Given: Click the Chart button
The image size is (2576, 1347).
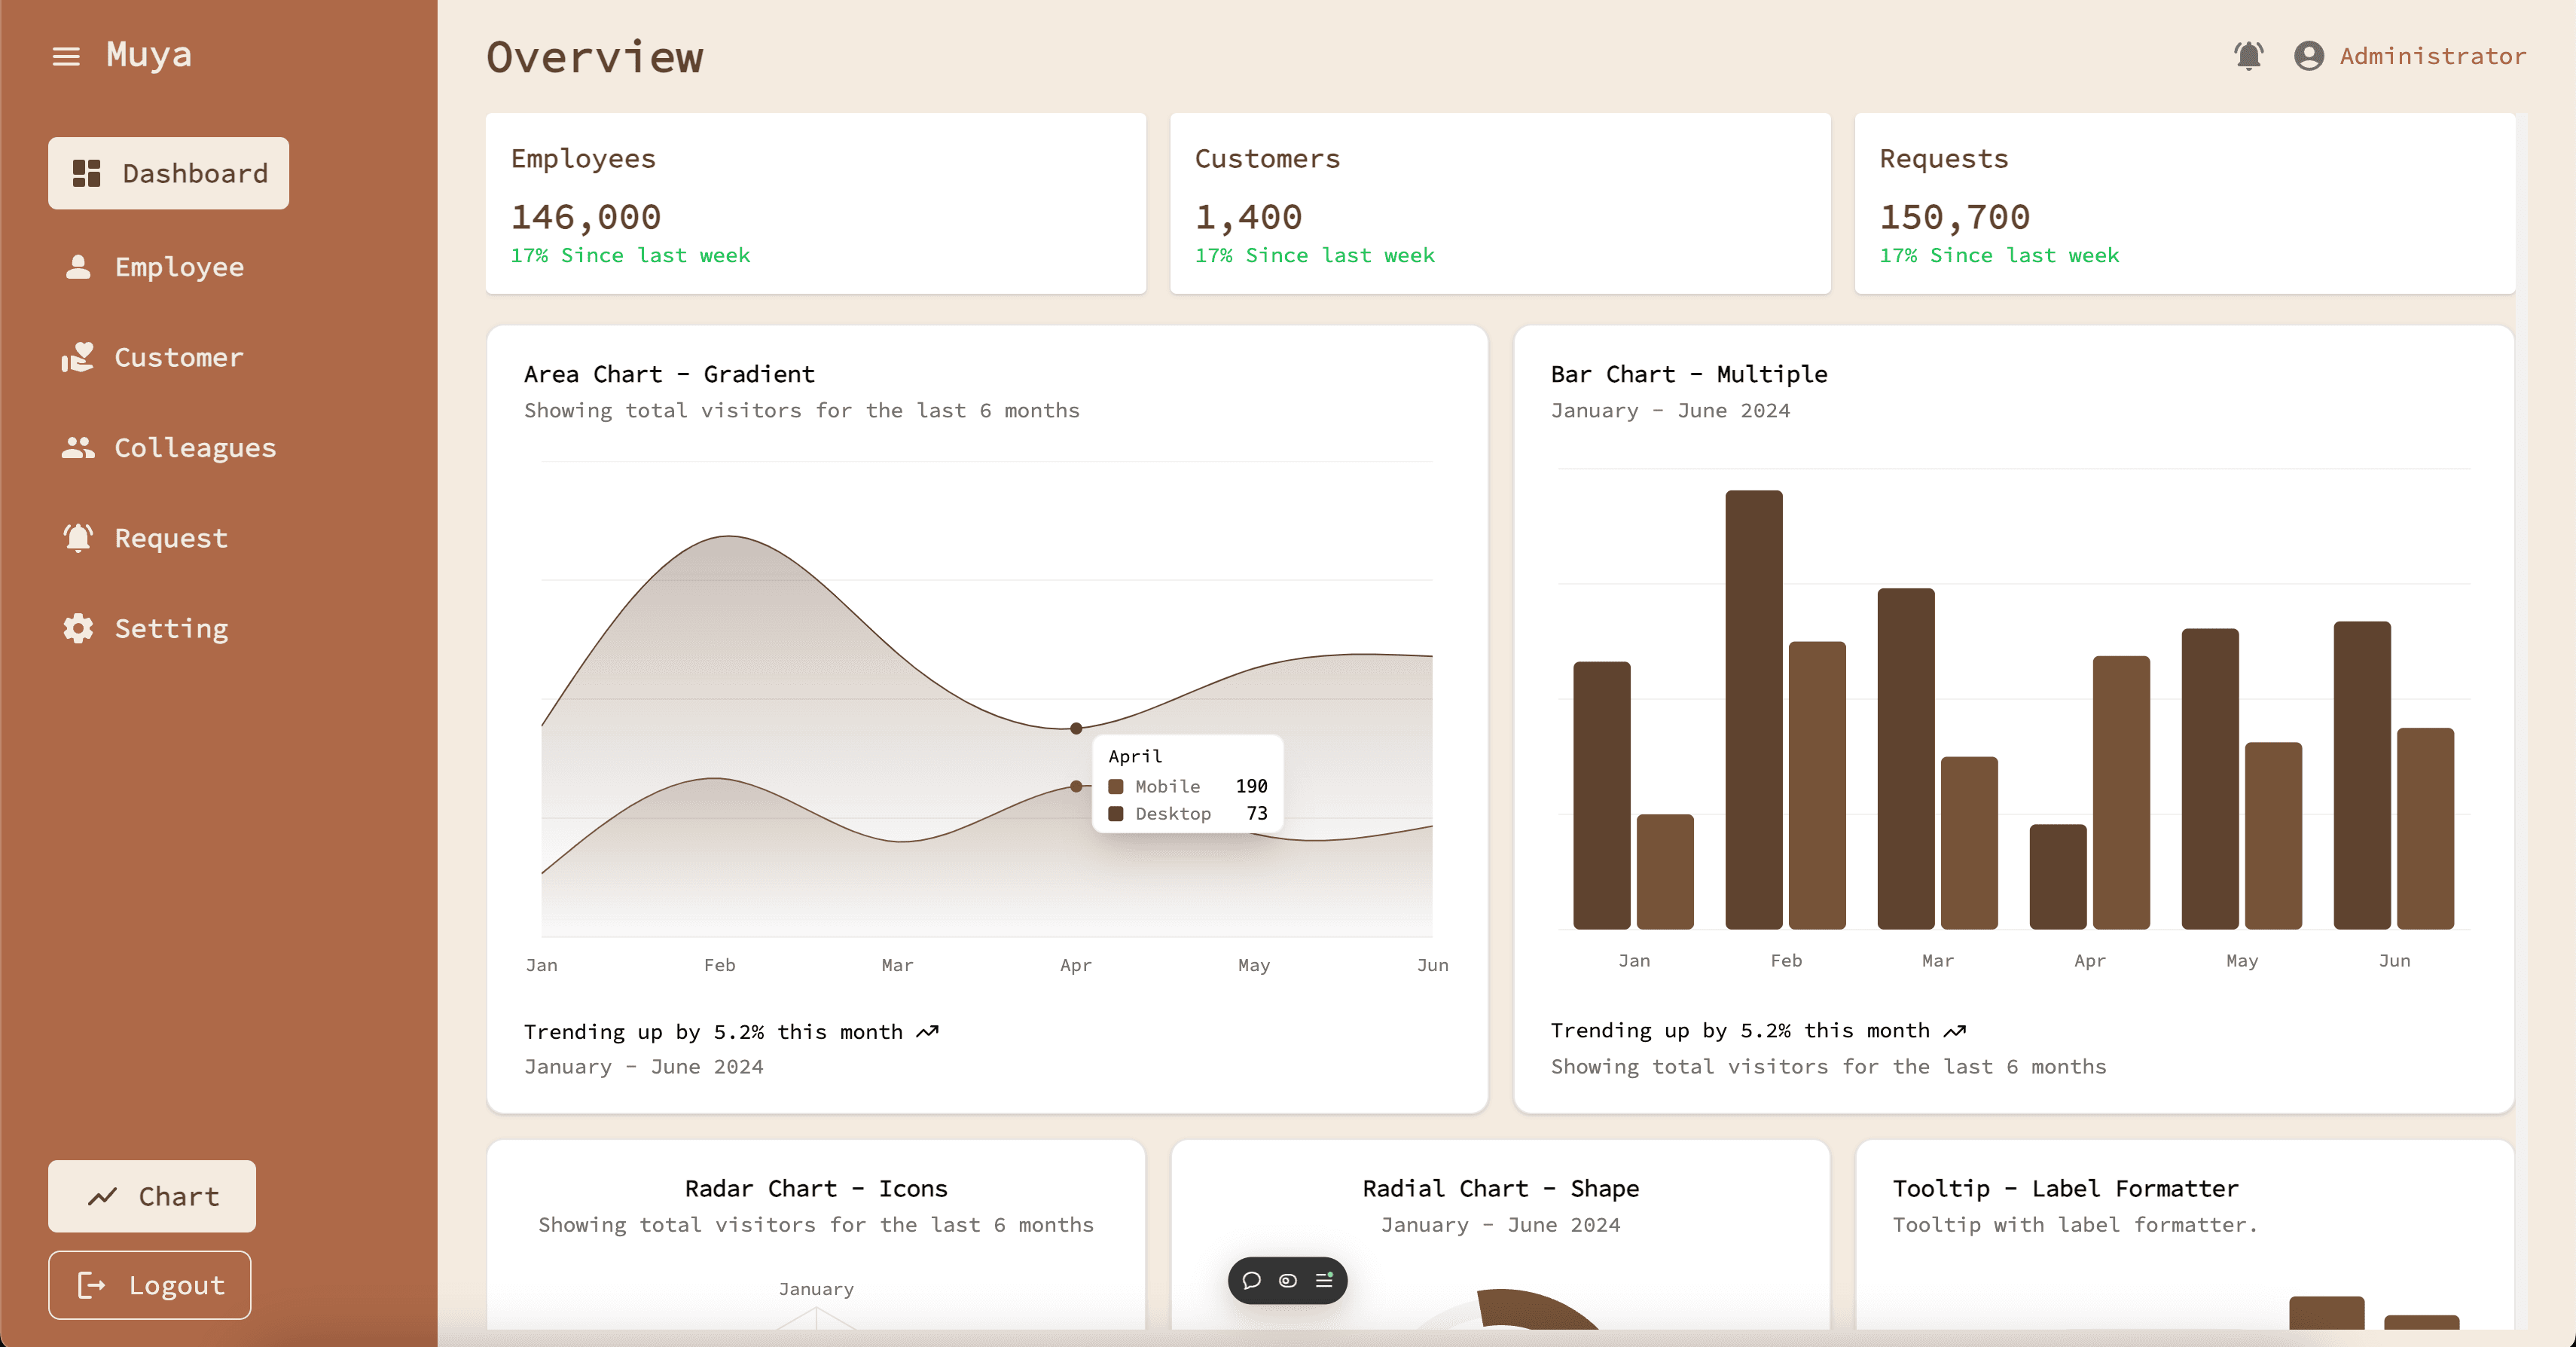Looking at the screenshot, I should [x=152, y=1196].
